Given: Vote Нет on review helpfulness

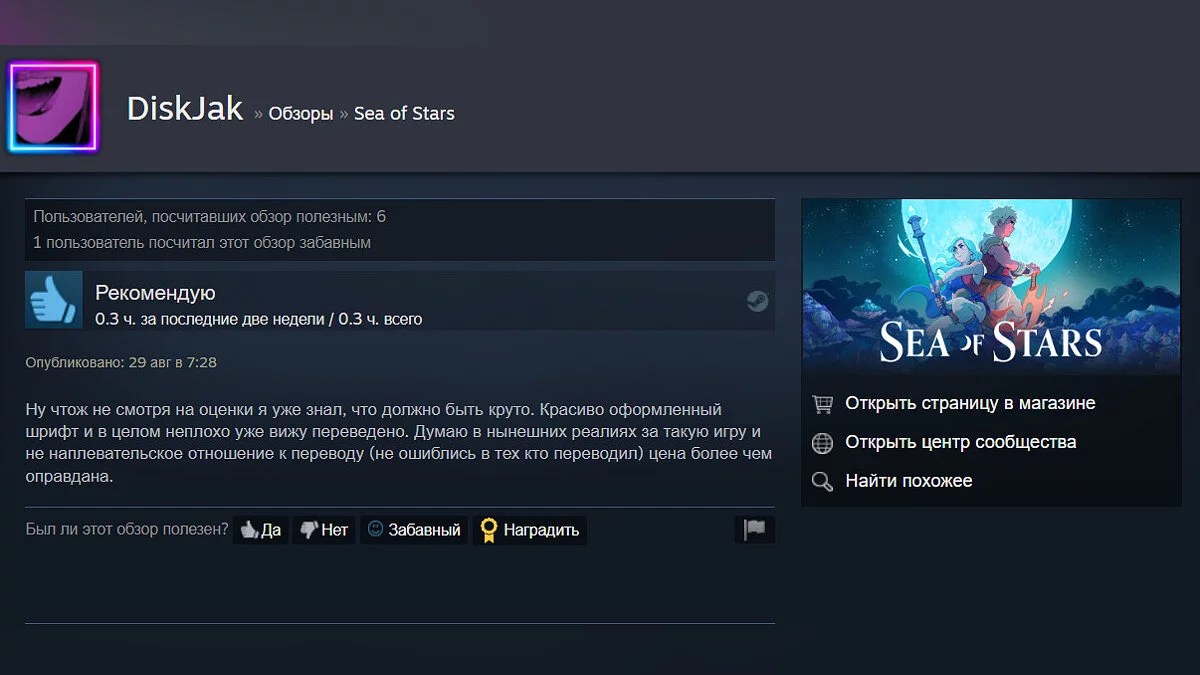Looking at the screenshot, I should (x=324, y=530).
